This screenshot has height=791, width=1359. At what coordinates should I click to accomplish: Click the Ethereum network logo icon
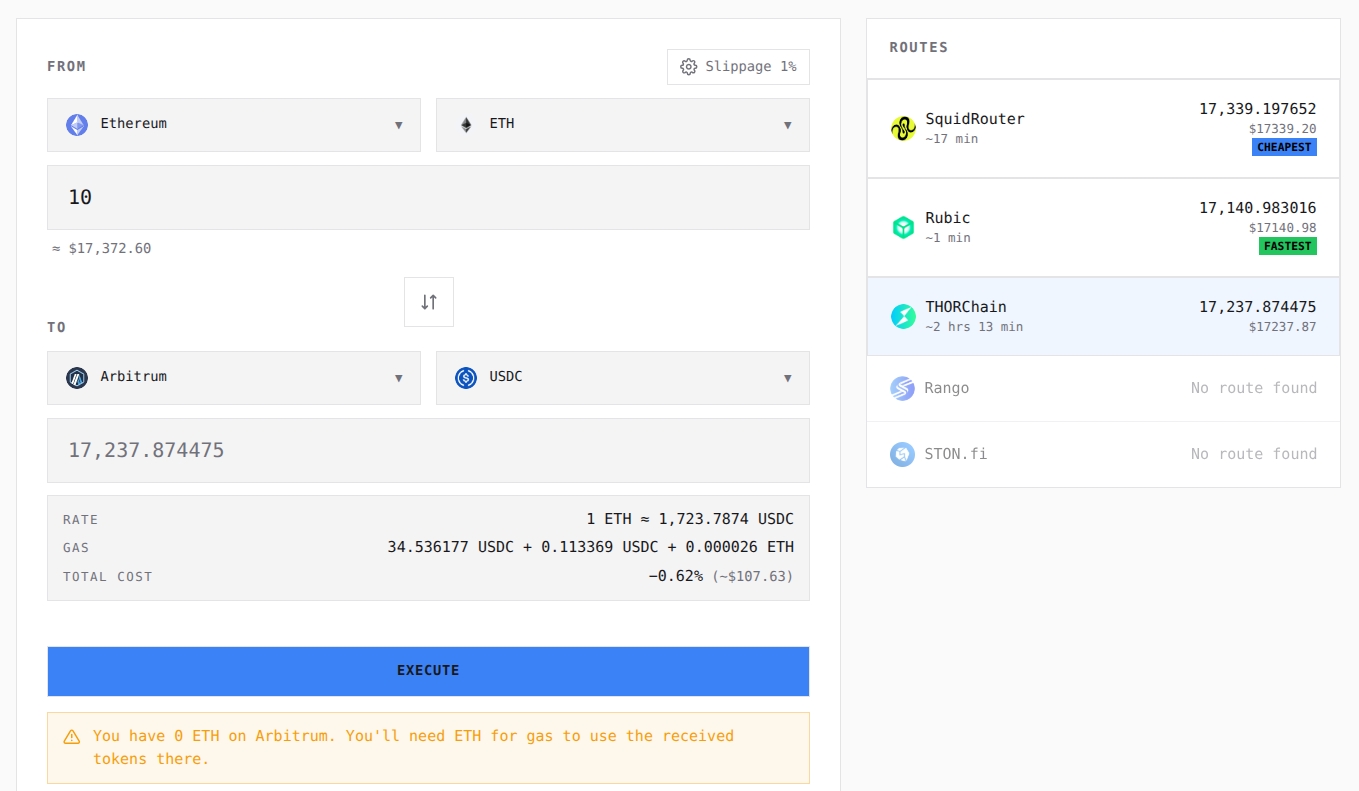77,125
